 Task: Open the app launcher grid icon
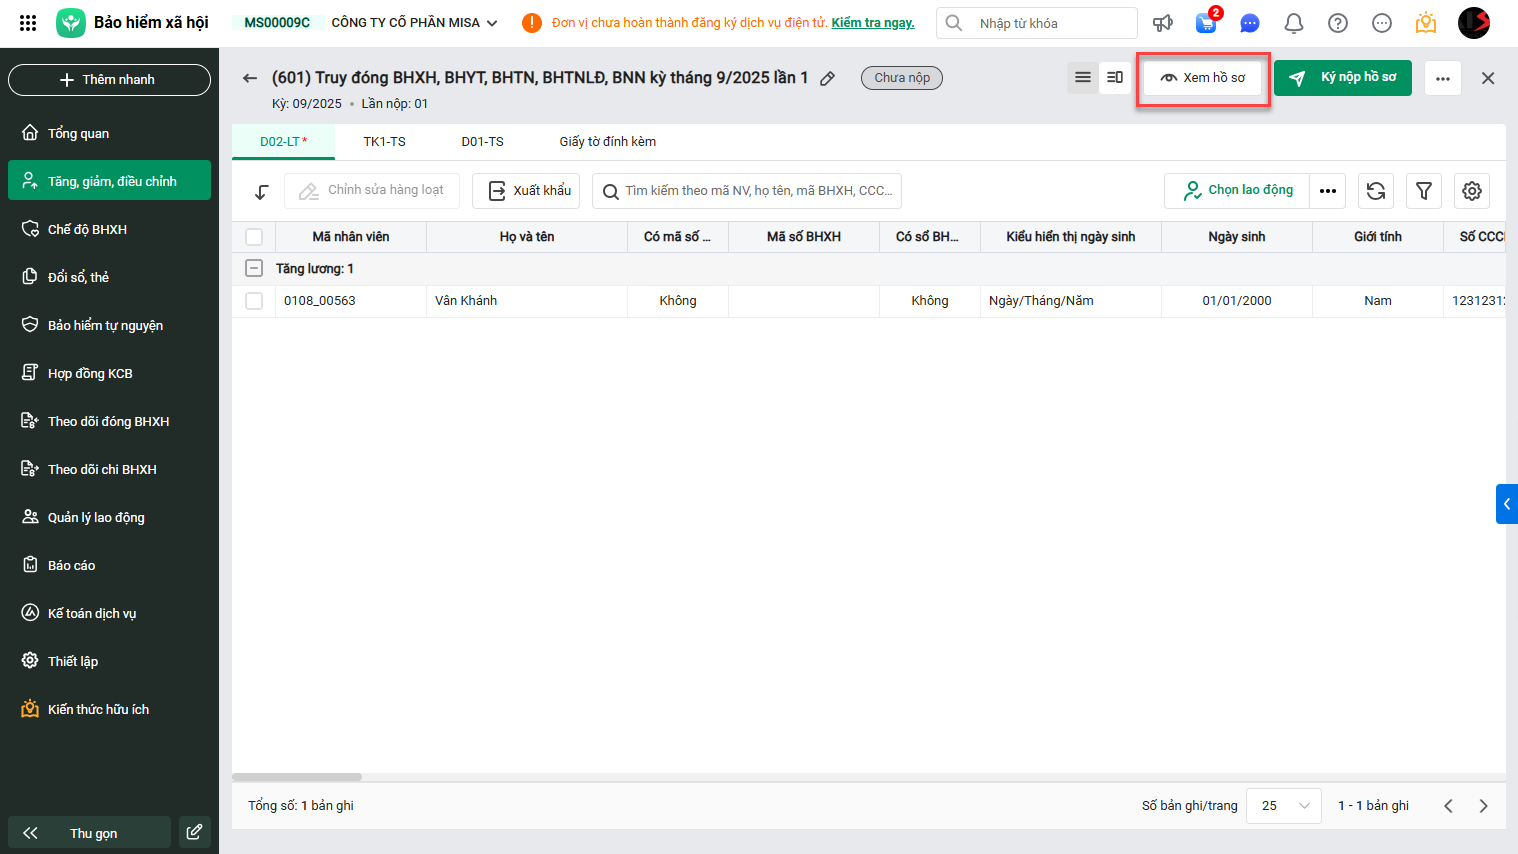tap(28, 23)
